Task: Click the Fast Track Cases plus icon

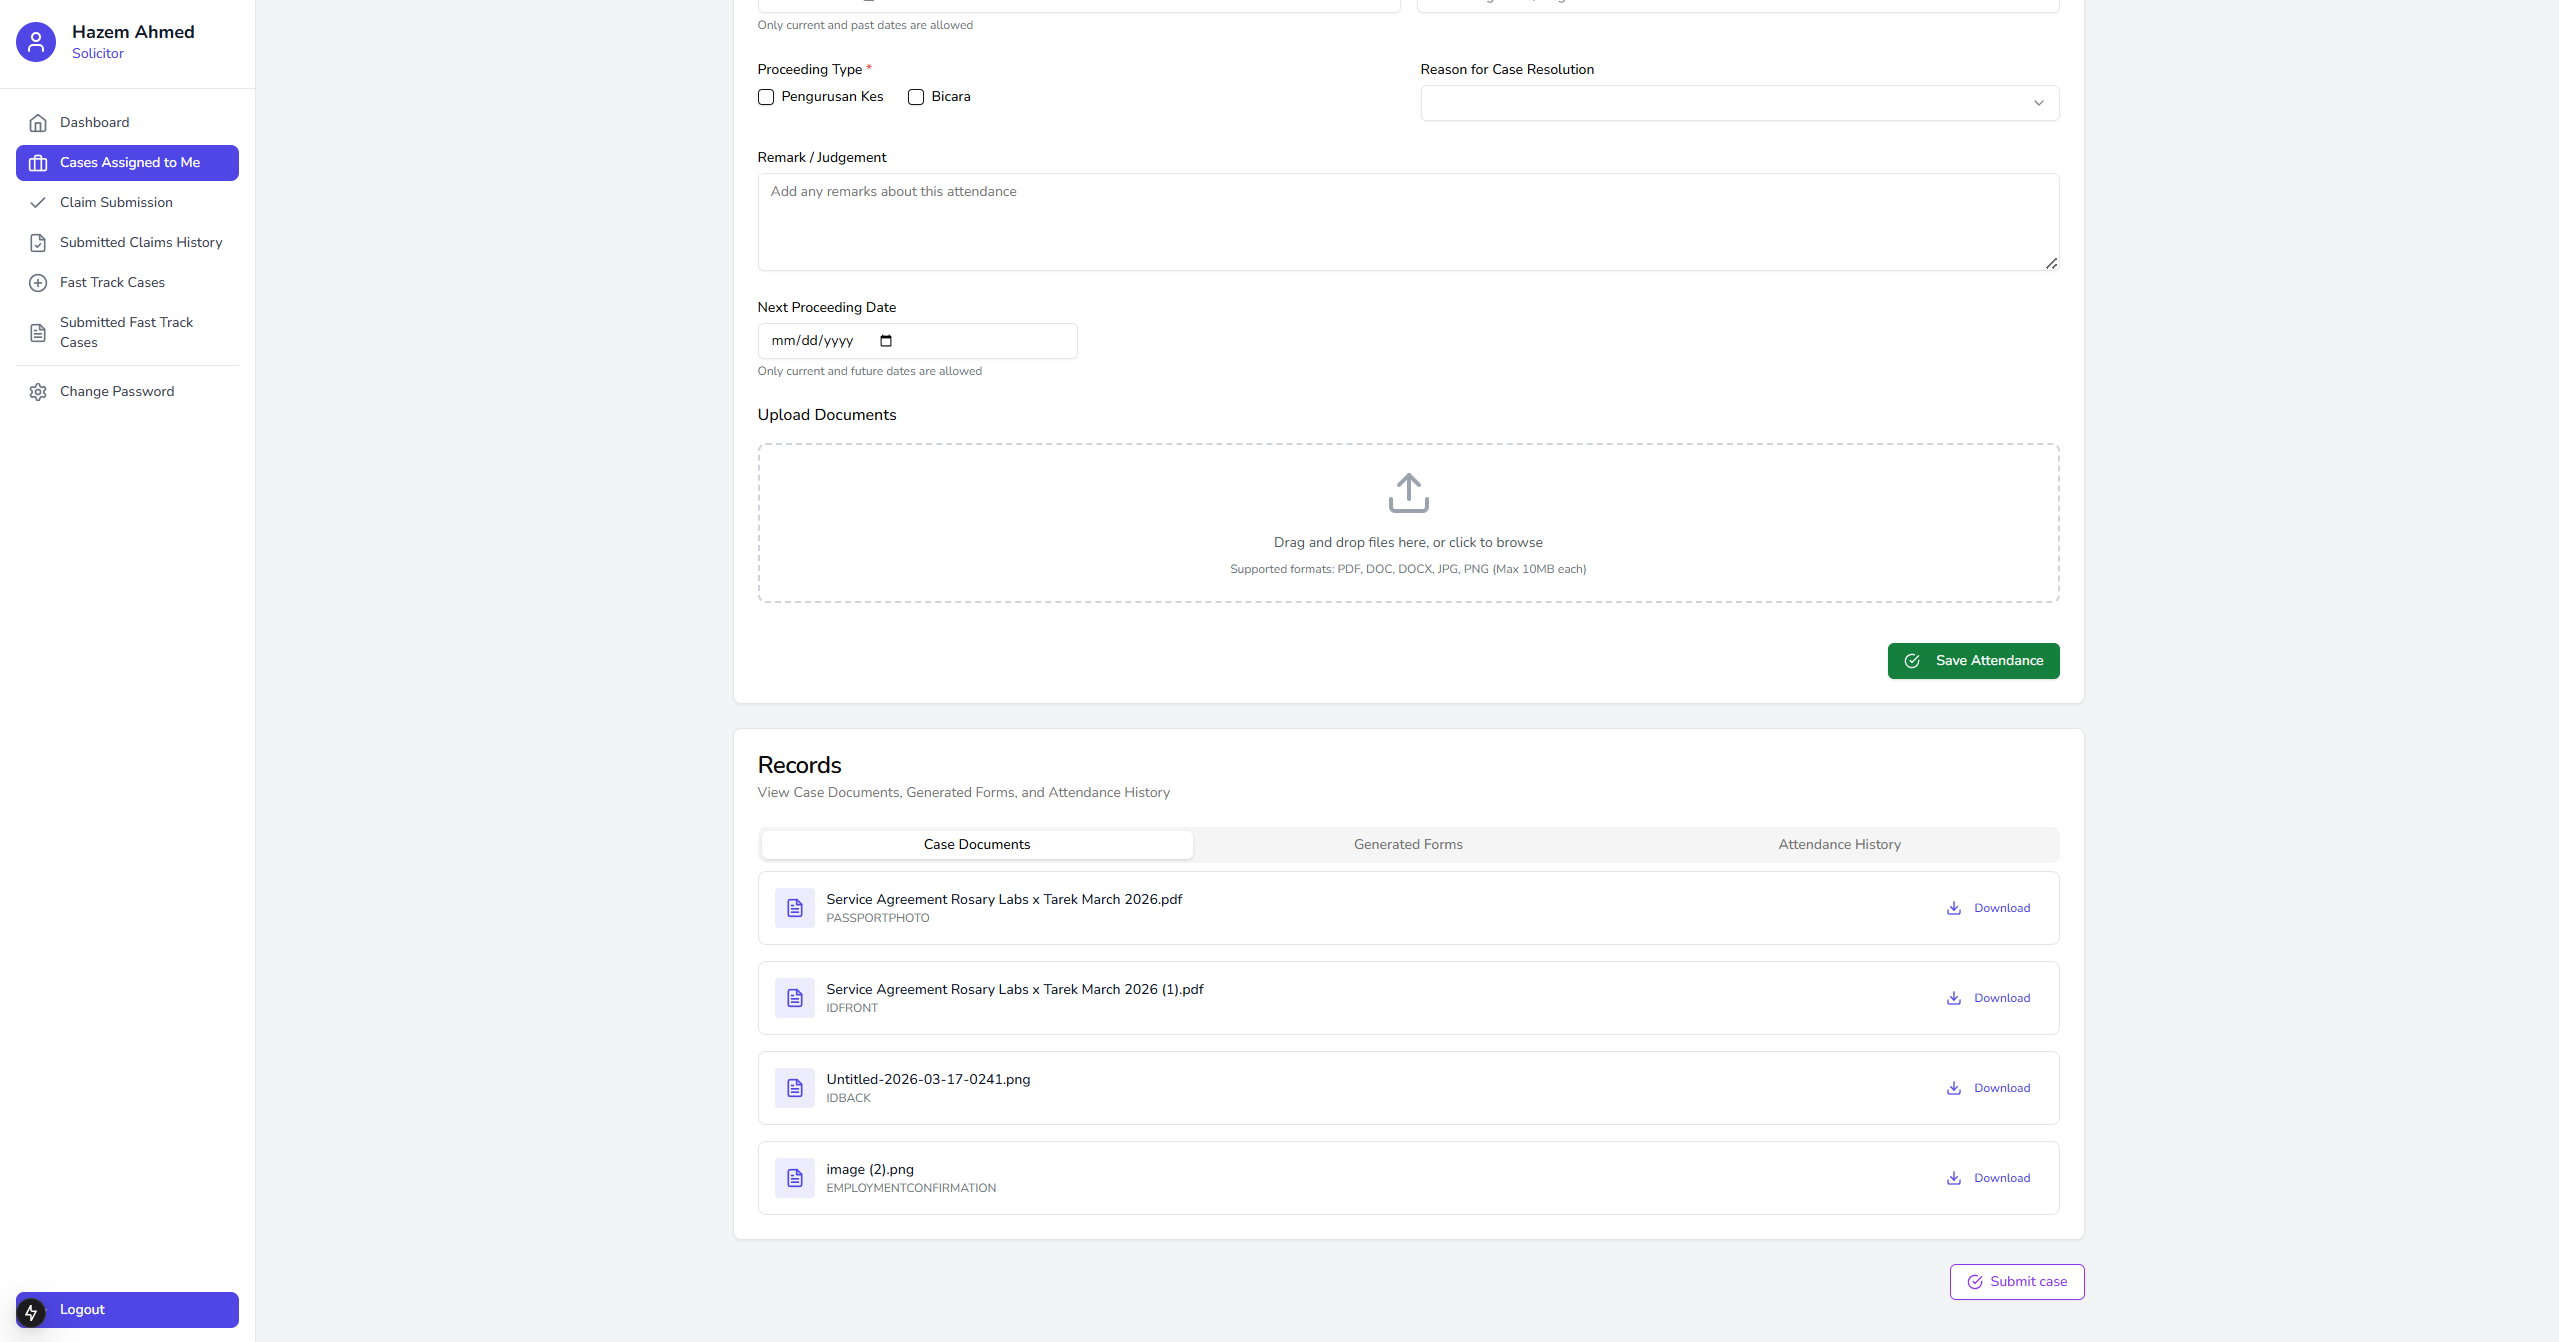Action: point(38,283)
